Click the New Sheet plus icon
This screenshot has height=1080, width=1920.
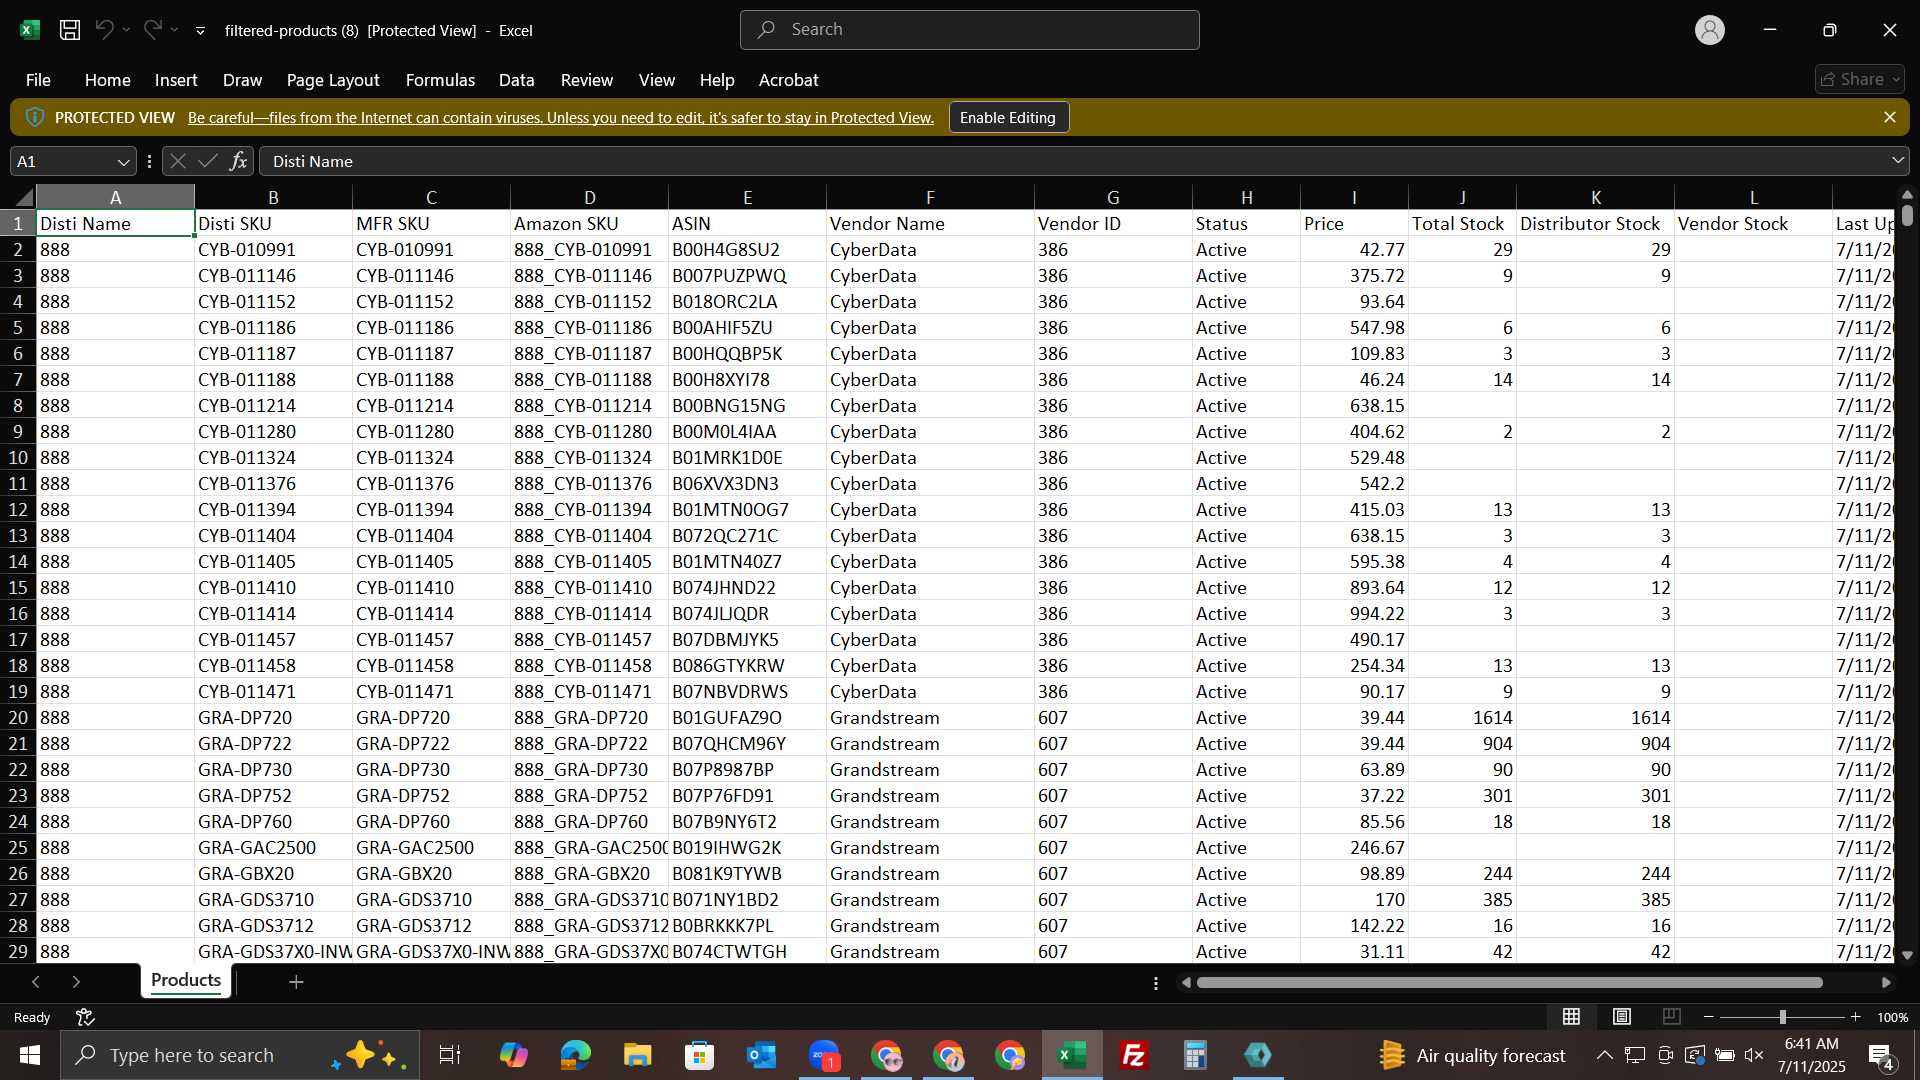point(296,982)
